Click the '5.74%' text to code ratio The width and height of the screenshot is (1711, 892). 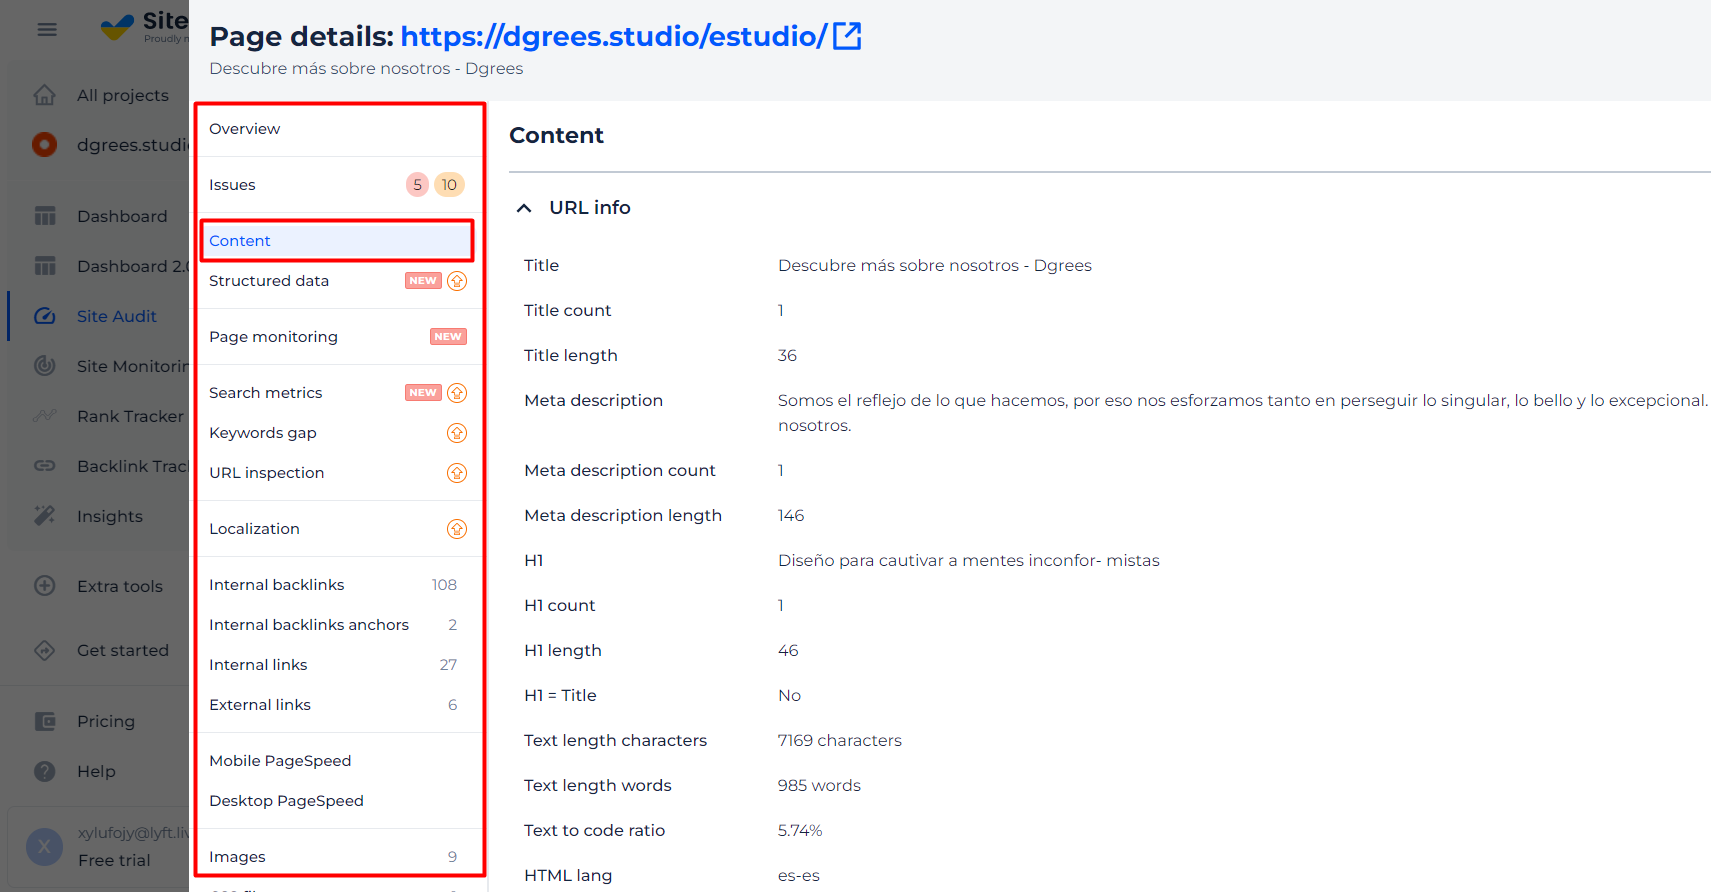[800, 830]
